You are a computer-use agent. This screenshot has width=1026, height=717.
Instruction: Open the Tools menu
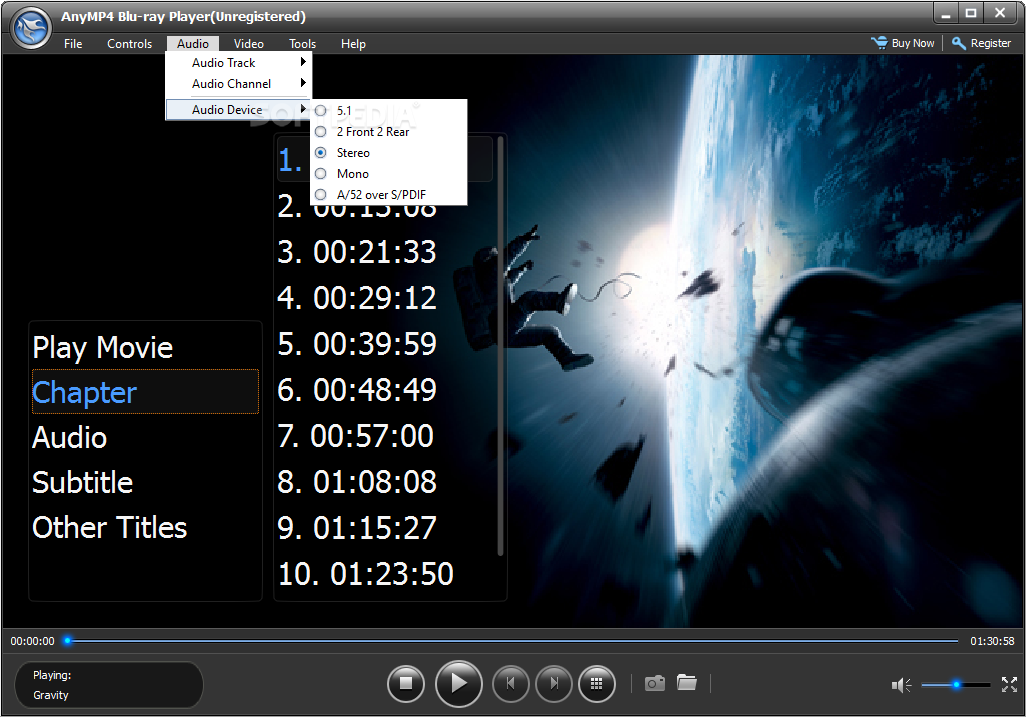click(302, 44)
